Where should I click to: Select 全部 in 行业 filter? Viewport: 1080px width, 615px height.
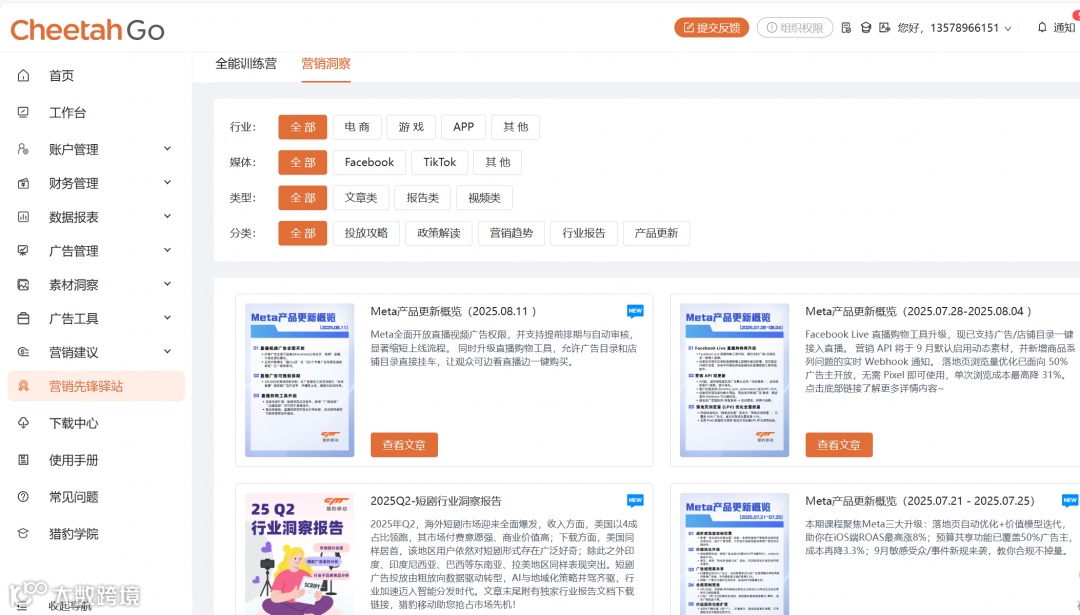(x=302, y=127)
